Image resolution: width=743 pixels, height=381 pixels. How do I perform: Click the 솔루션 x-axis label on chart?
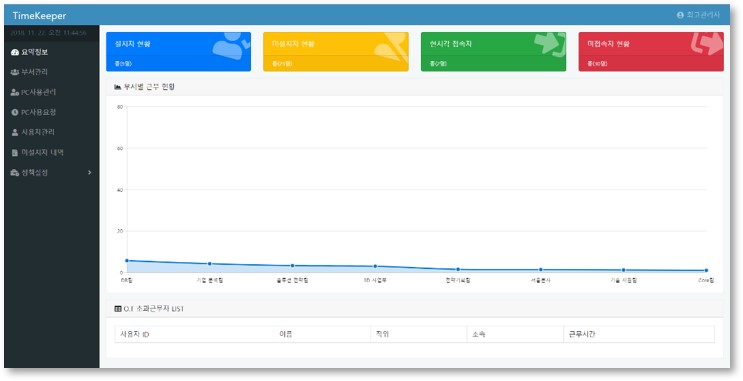[292, 281]
